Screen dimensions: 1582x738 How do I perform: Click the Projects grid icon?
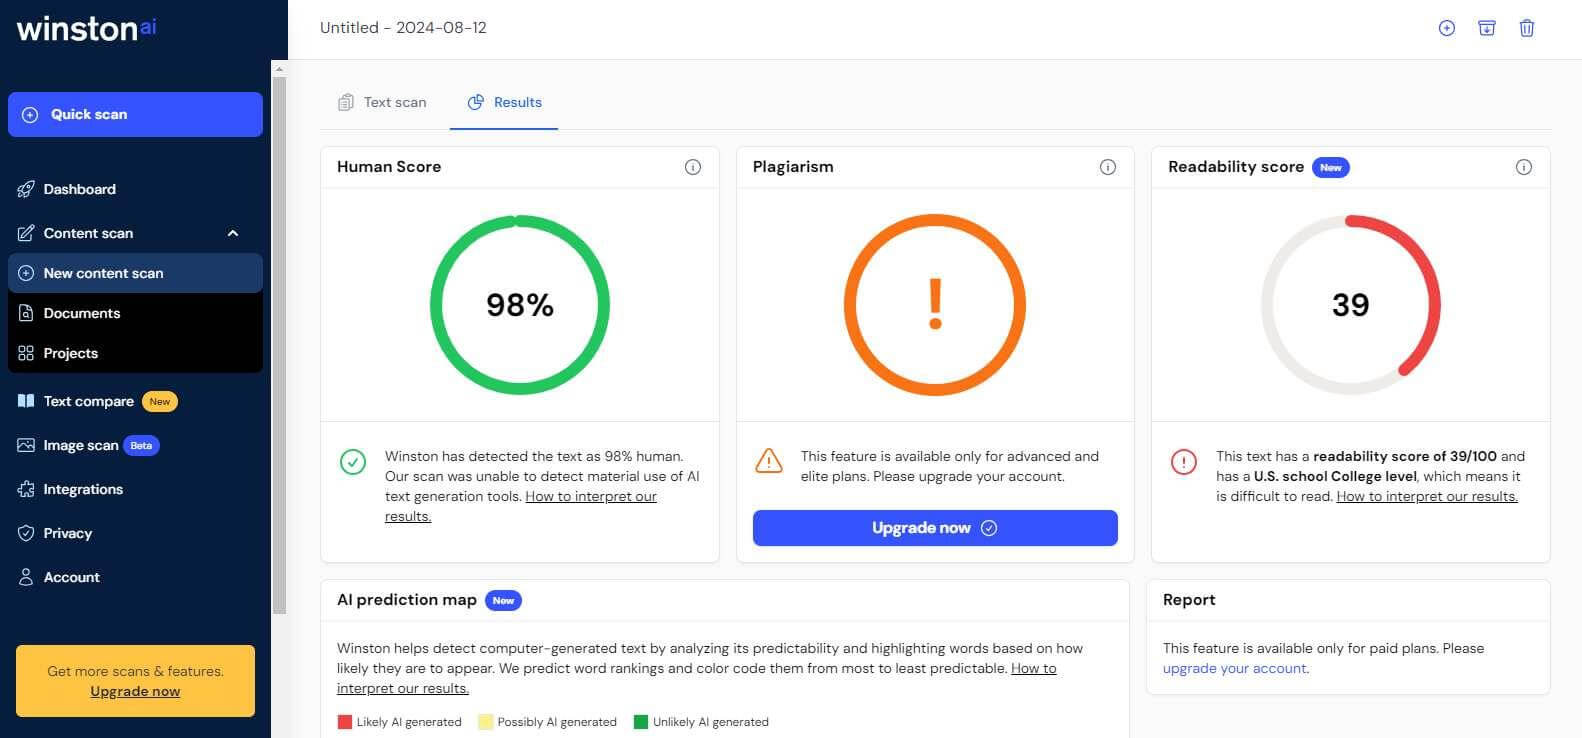pyautogui.click(x=26, y=353)
